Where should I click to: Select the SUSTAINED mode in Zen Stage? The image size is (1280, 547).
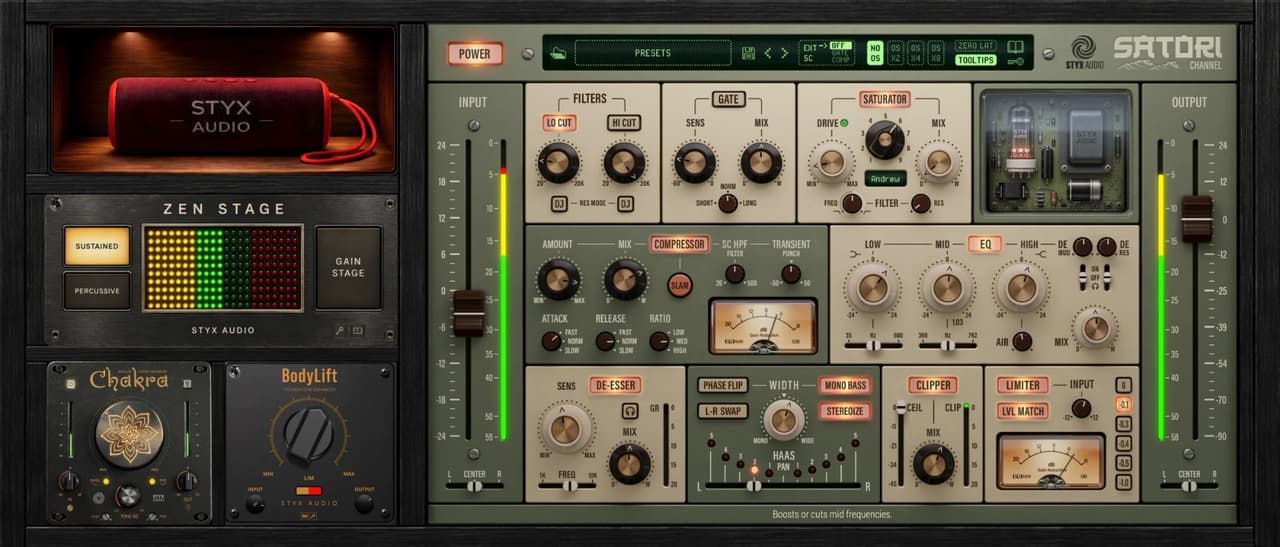[x=97, y=246]
